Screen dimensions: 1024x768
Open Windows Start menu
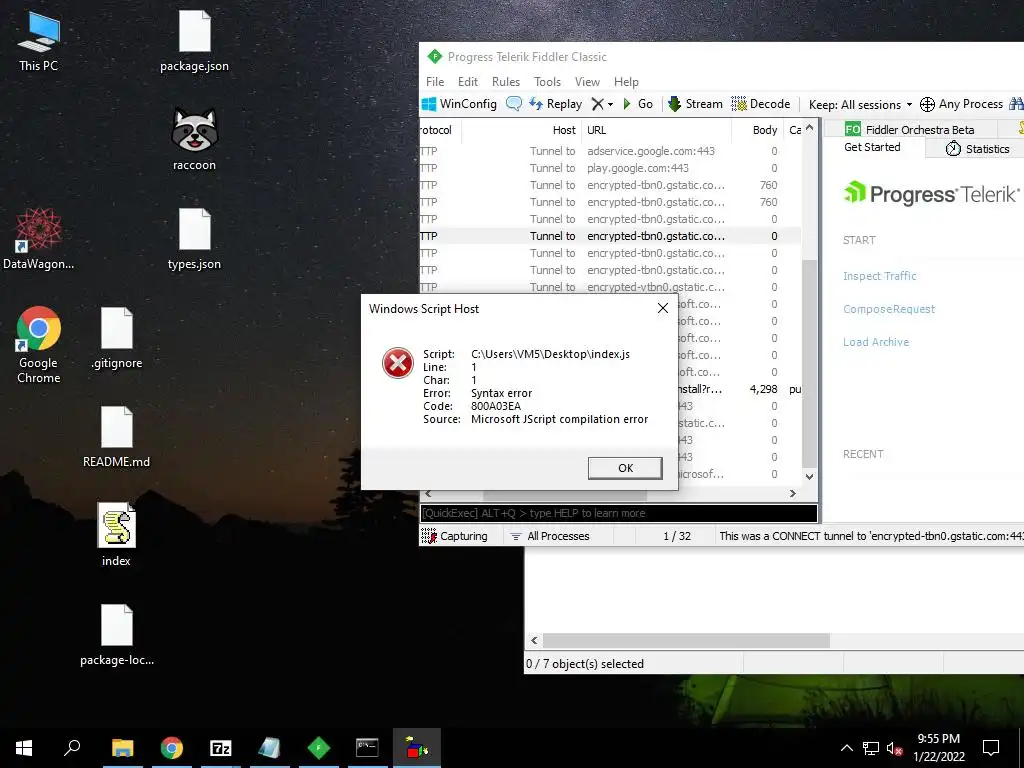[24, 748]
